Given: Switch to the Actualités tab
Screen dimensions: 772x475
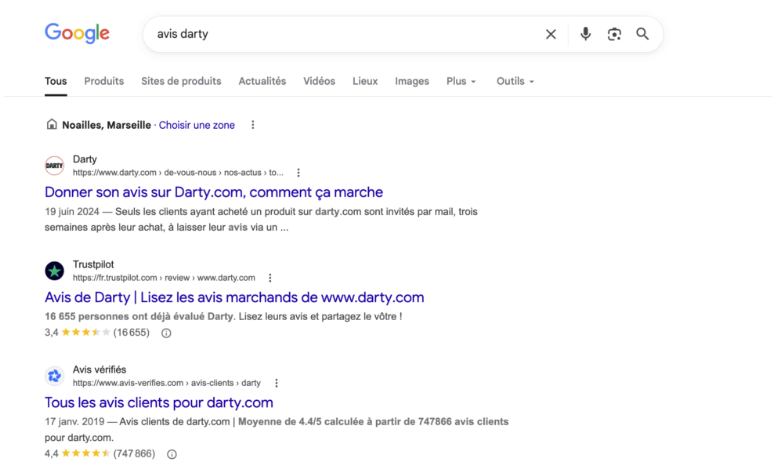Looking at the screenshot, I should pyautogui.click(x=262, y=81).
